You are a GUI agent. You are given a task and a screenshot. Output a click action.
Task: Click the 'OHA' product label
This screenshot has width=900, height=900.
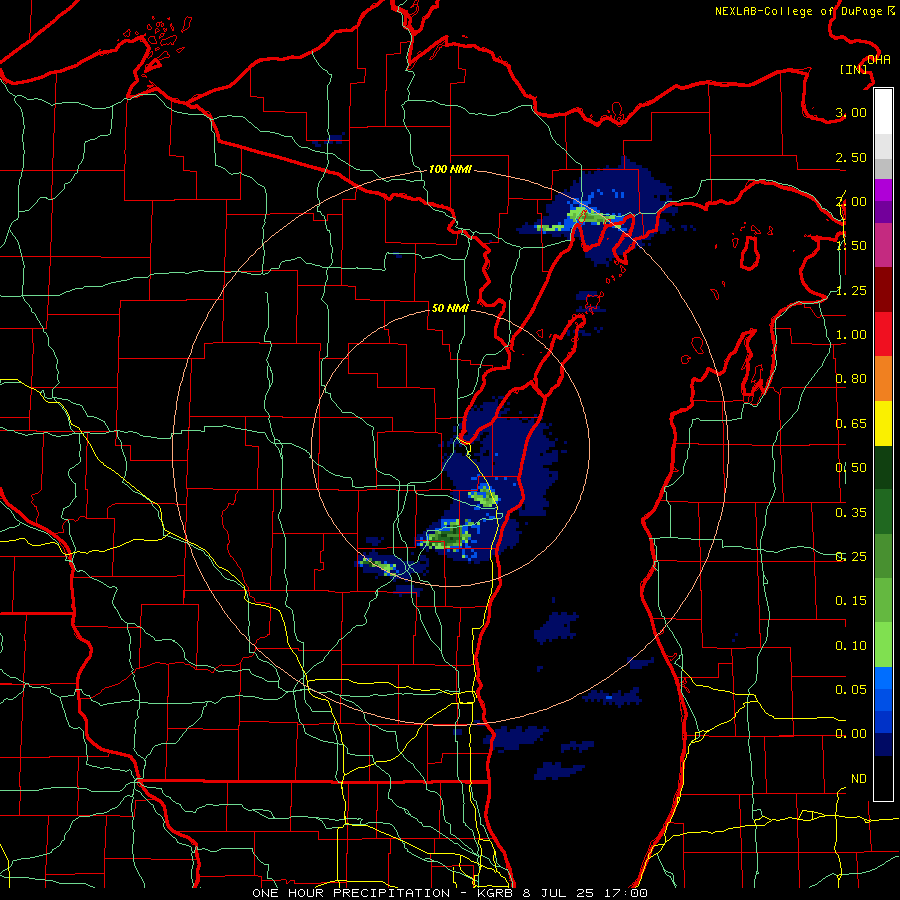(879, 60)
